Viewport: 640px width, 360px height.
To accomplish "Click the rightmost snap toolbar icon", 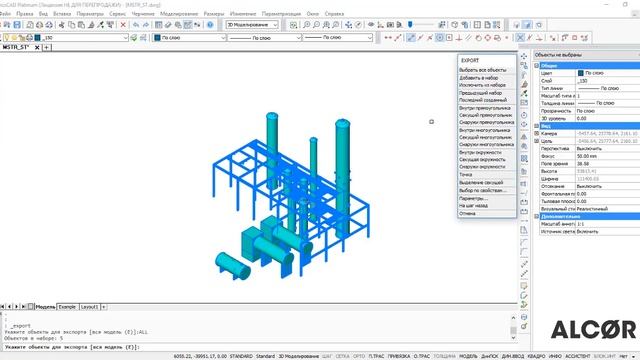I will 584,38.
